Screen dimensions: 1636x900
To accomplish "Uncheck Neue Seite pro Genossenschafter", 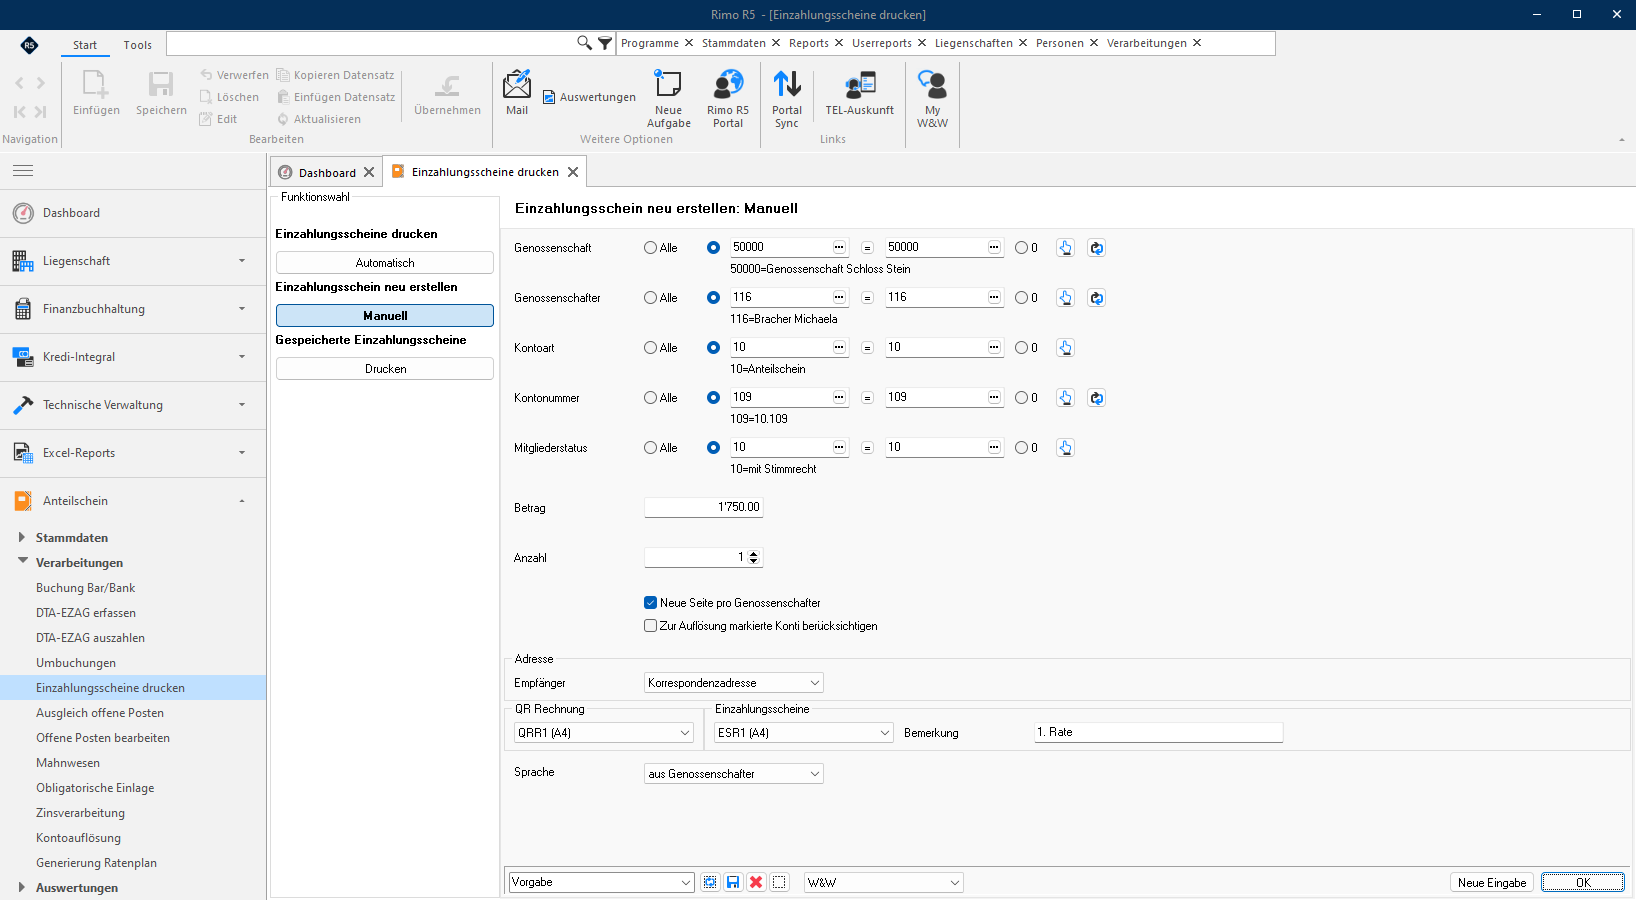I will (651, 603).
